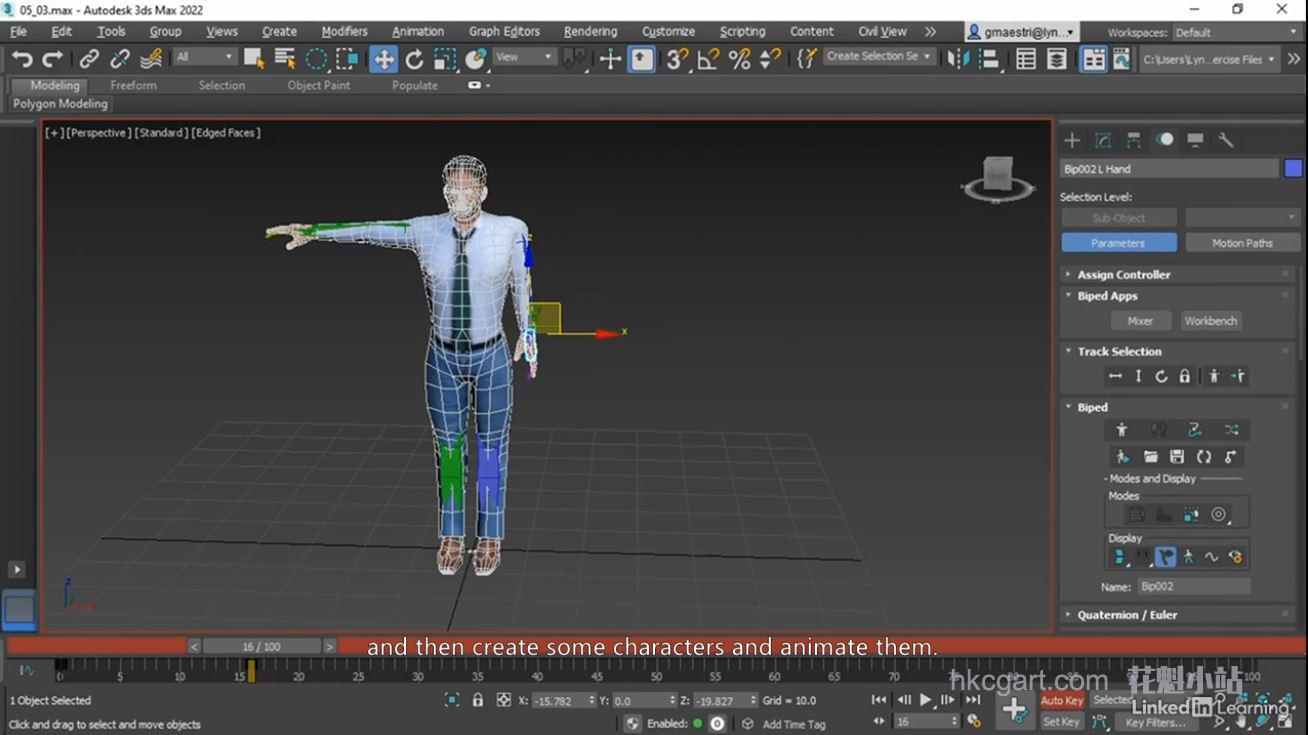Choose the Select Object tool
Image resolution: width=1308 pixels, height=735 pixels.
click(x=254, y=59)
